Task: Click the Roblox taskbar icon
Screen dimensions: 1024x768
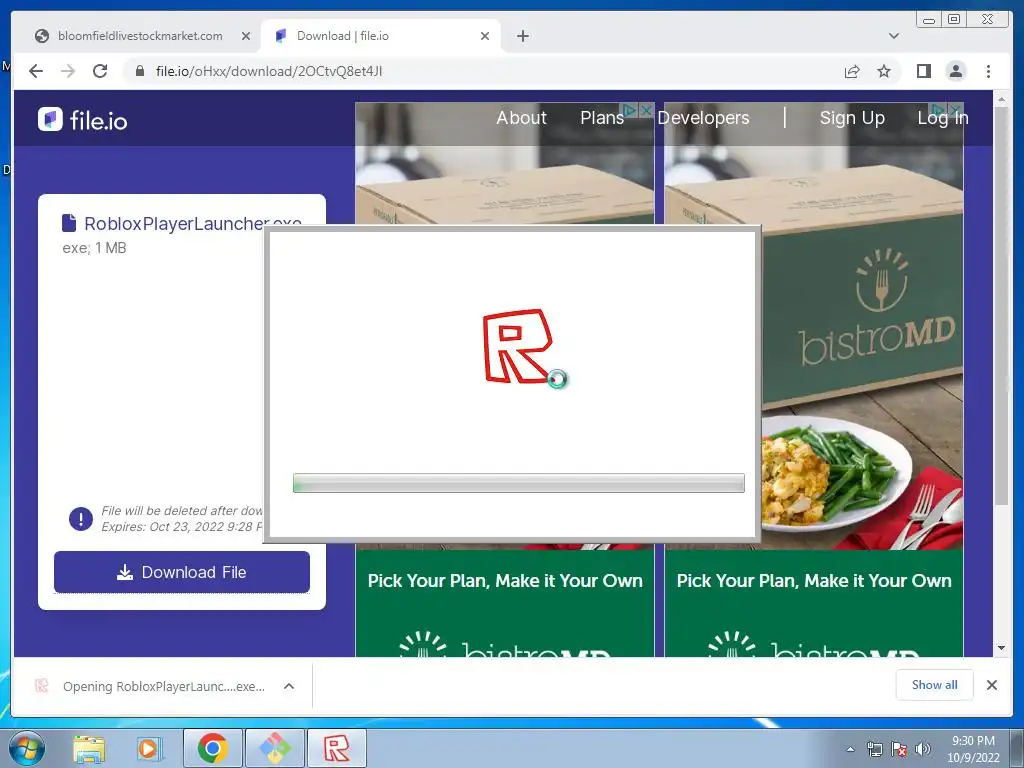Action: click(x=336, y=748)
